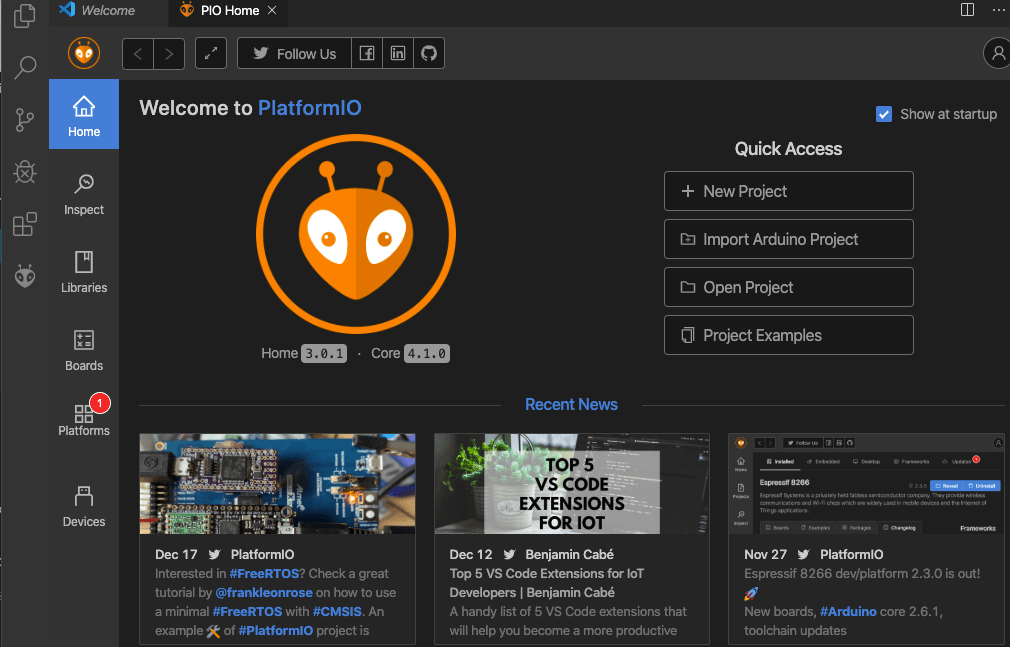Click the @frankleonrose mention link
This screenshot has height=647, width=1010.
264,592
